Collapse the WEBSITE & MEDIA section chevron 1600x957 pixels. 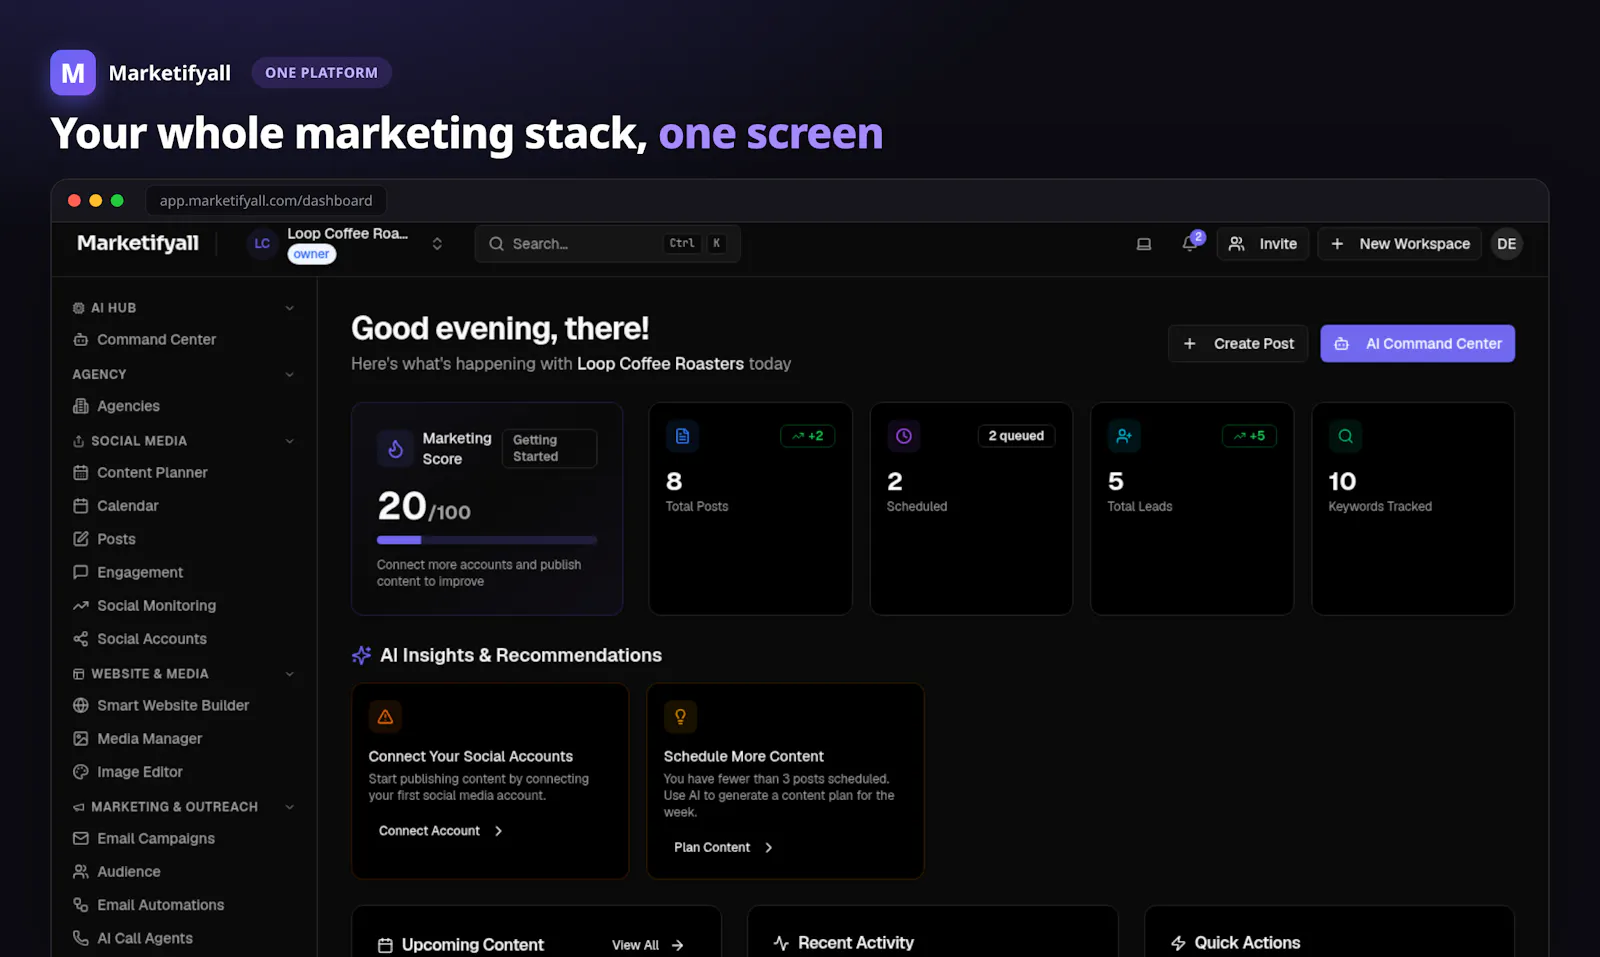[x=289, y=674]
